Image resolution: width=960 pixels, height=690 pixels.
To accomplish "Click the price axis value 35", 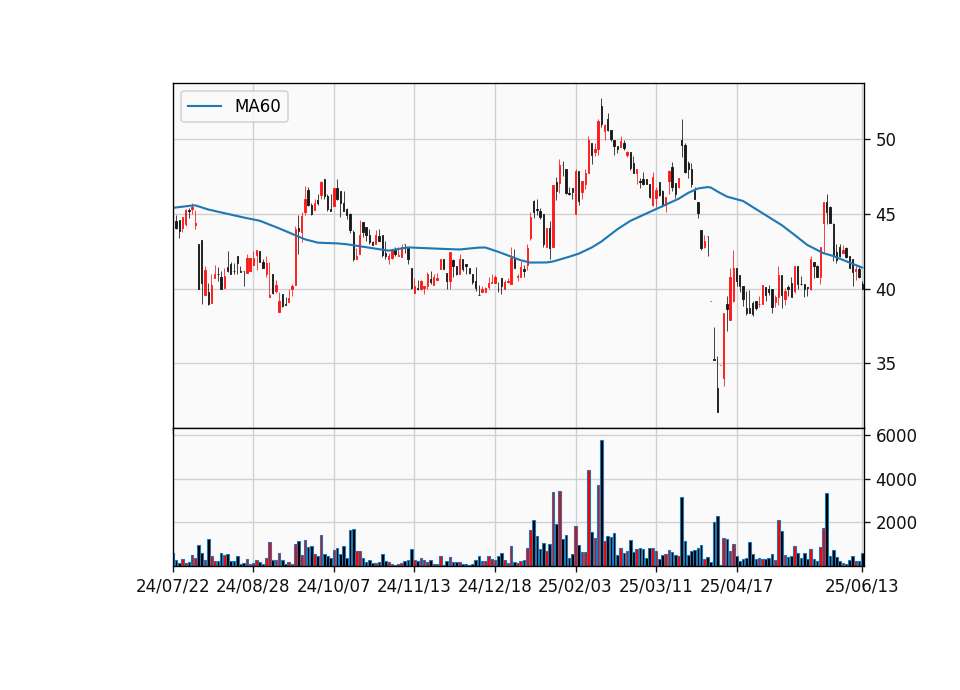I will (x=885, y=364).
